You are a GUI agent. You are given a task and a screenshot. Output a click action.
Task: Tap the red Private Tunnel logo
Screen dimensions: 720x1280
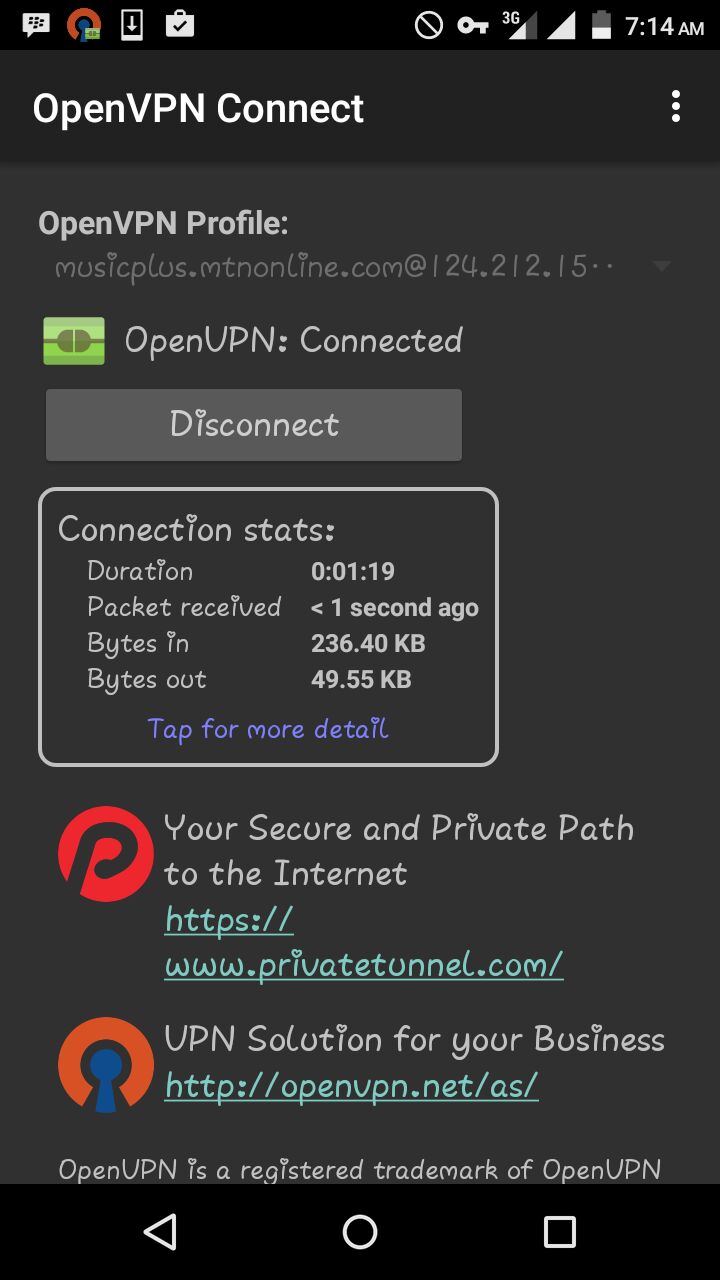point(105,854)
